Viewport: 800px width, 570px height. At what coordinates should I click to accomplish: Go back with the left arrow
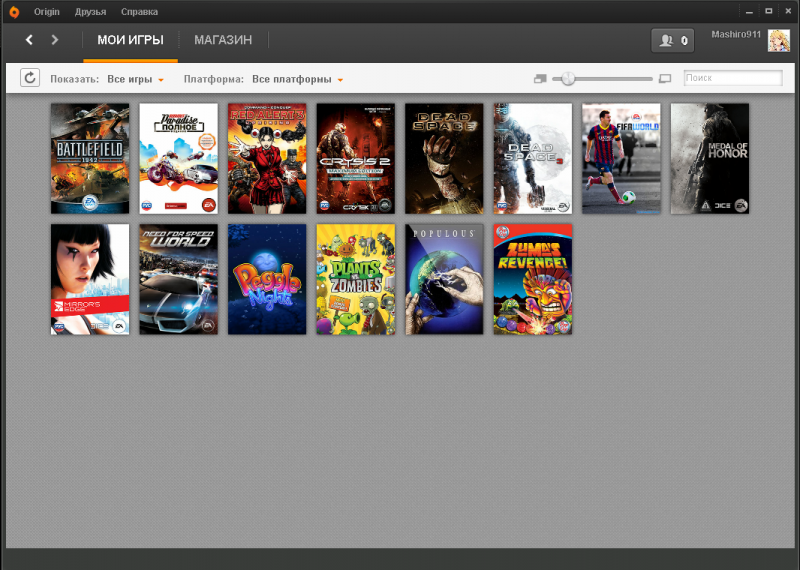[x=29, y=40]
